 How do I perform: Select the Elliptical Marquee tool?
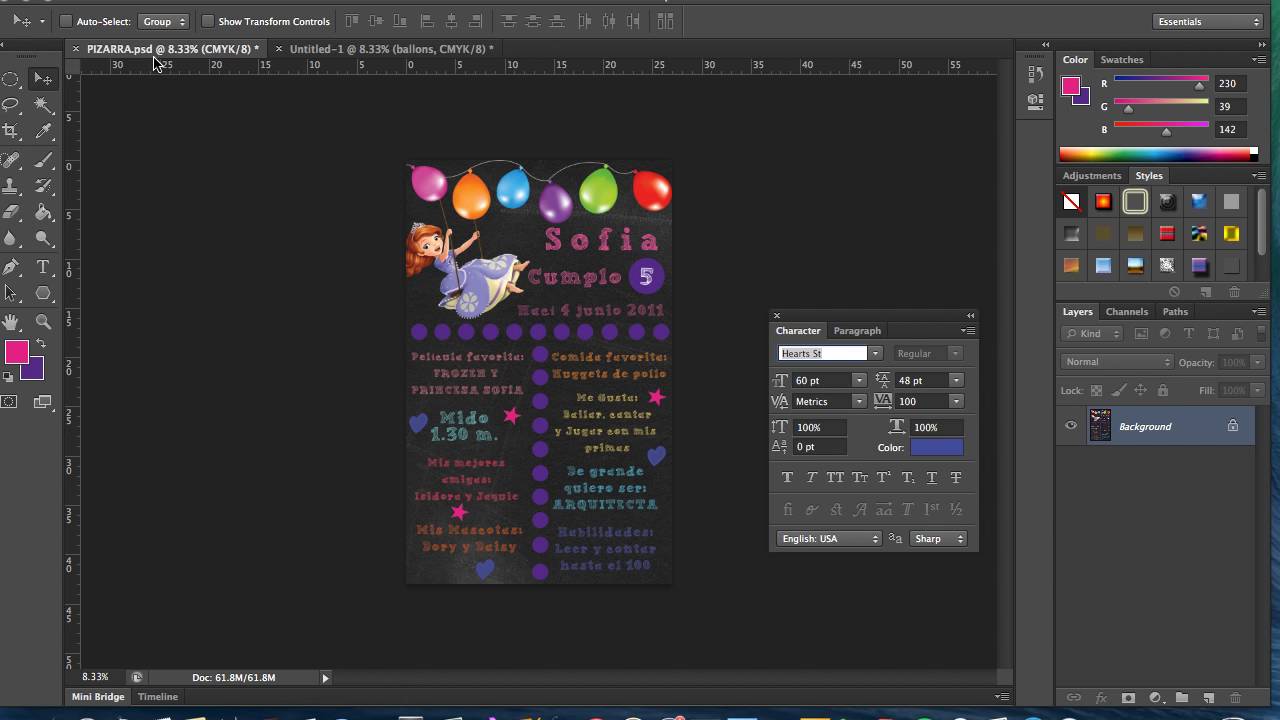11,79
